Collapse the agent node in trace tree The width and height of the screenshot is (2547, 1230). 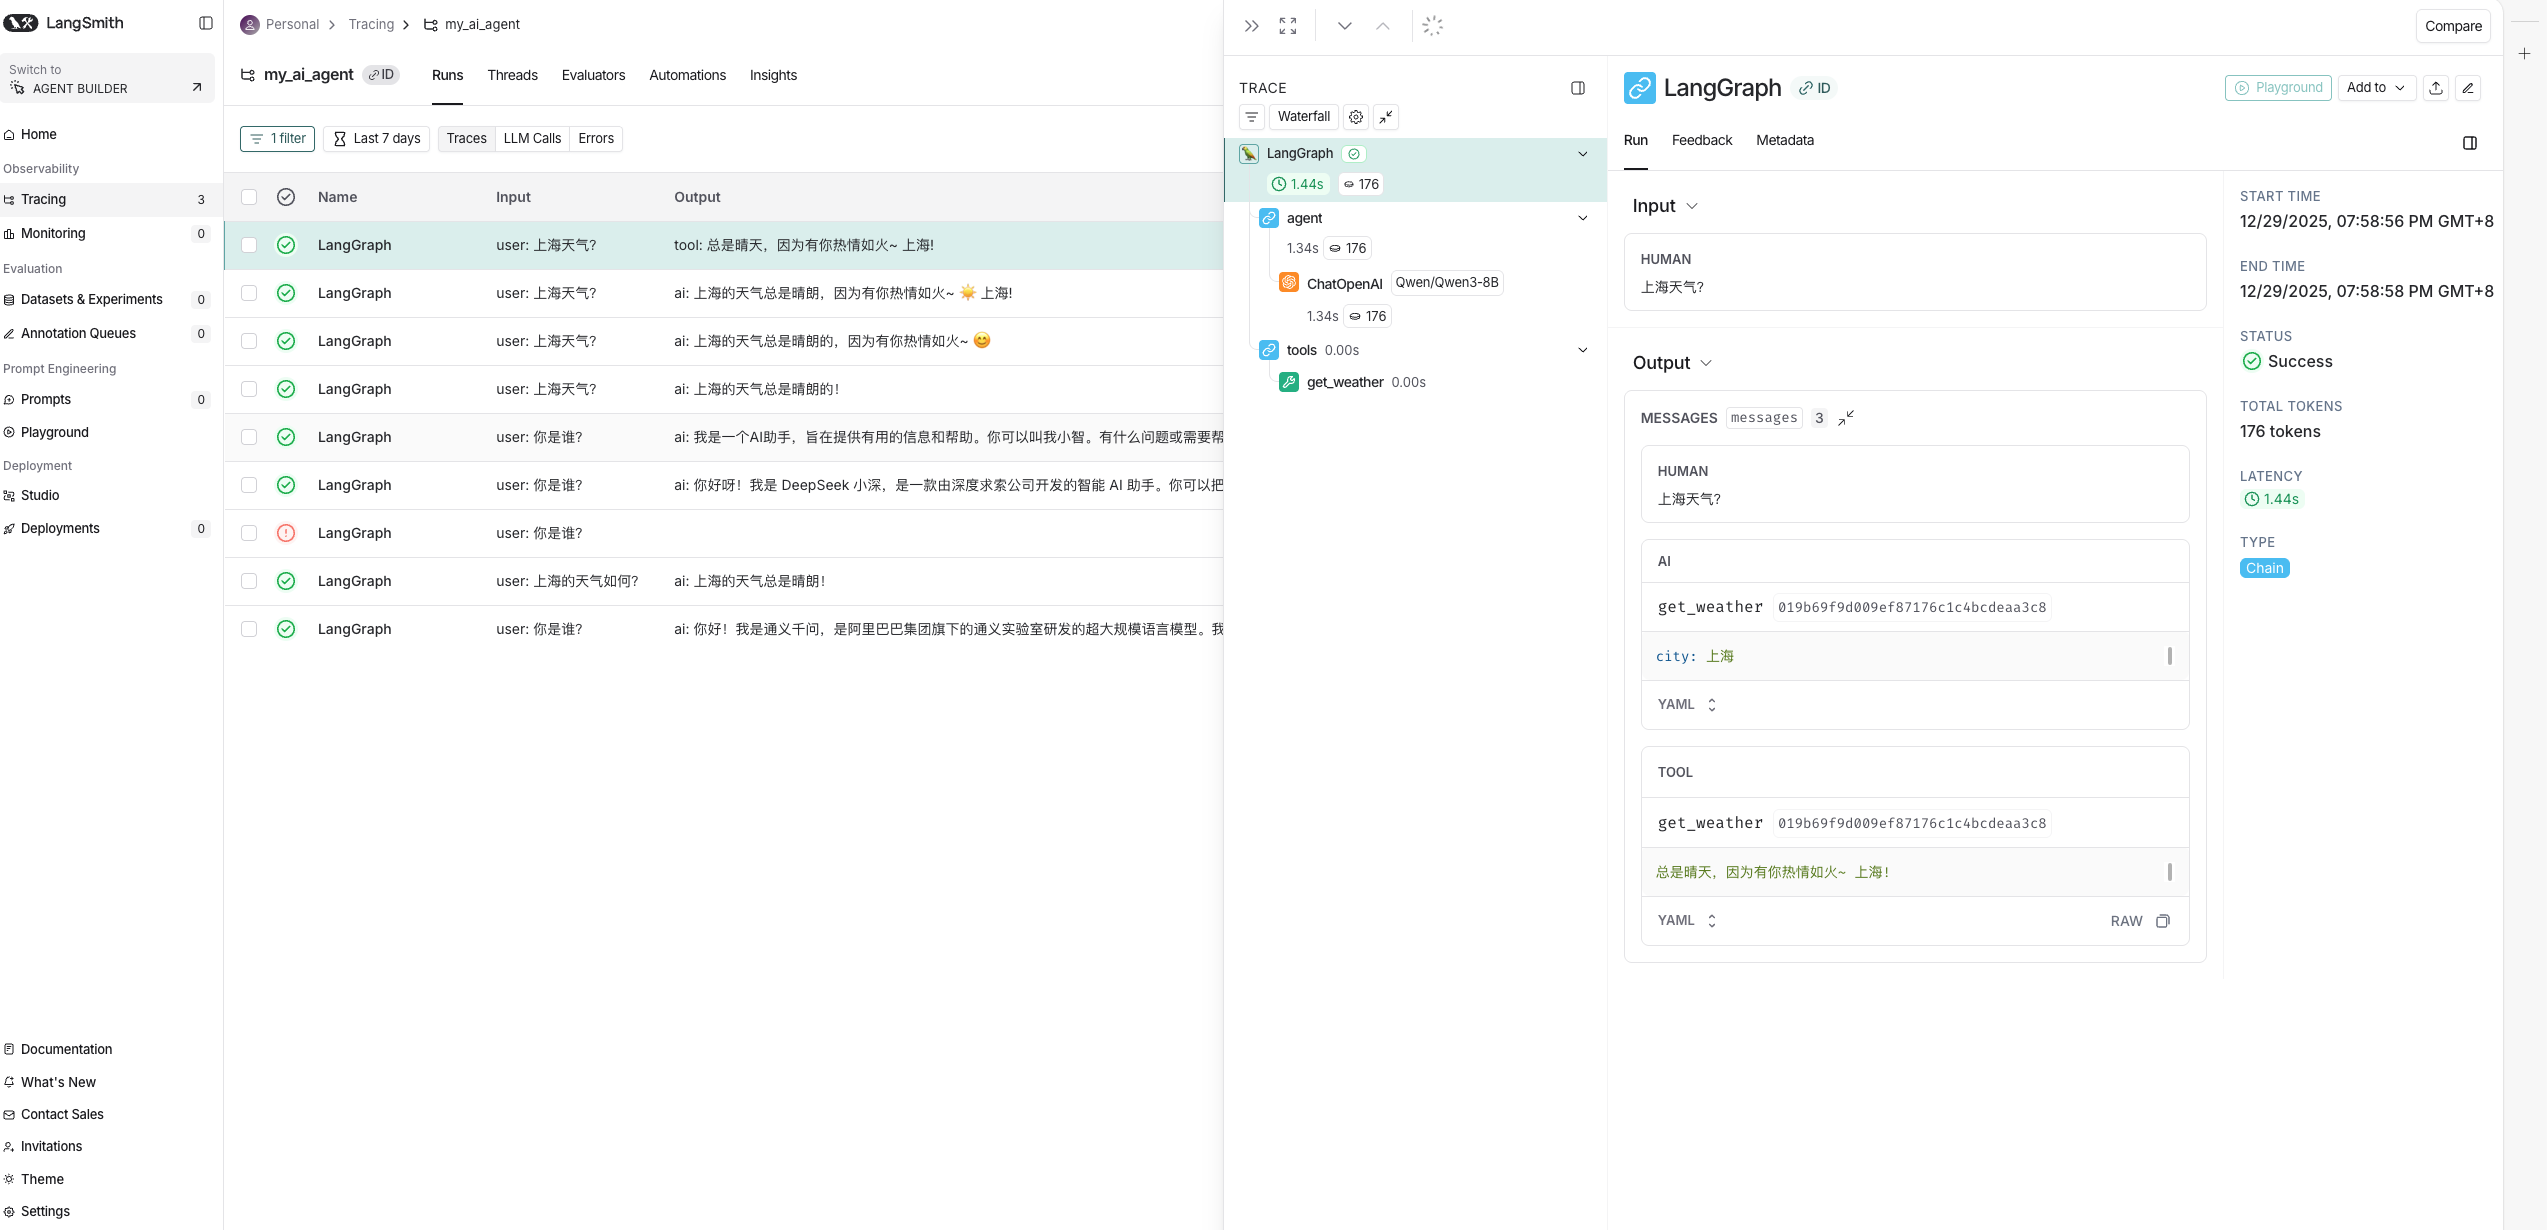(x=1583, y=218)
